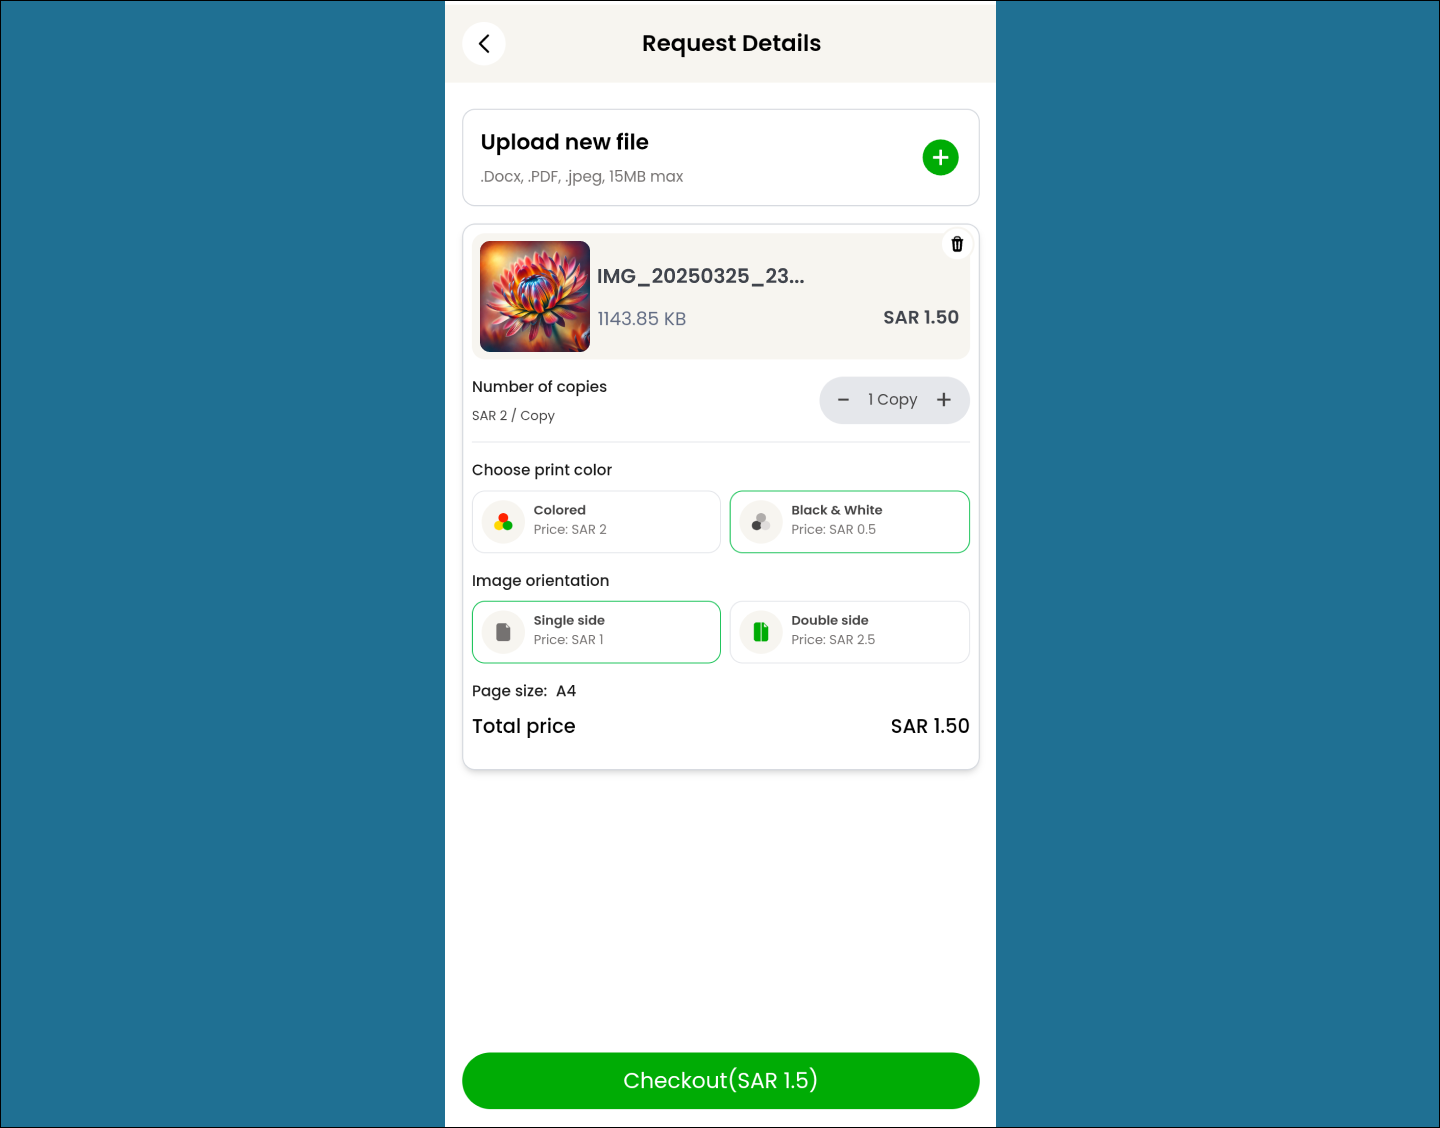Select the Colored print option
This screenshot has width=1440, height=1128.
[x=596, y=522]
